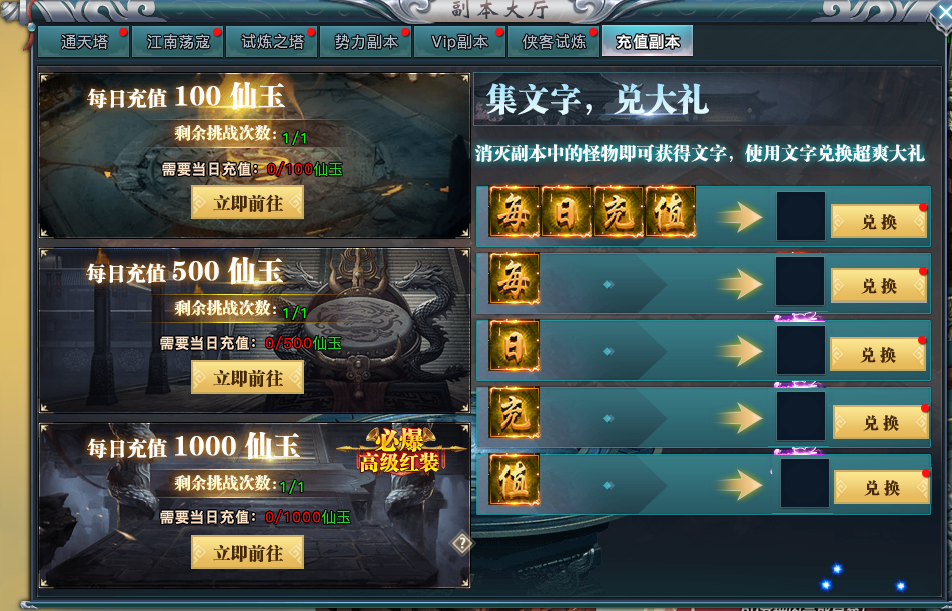Click 立即前往 for the 100 仙玉 dungeon
The height and width of the screenshot is (611, 952).
[248, 203]
